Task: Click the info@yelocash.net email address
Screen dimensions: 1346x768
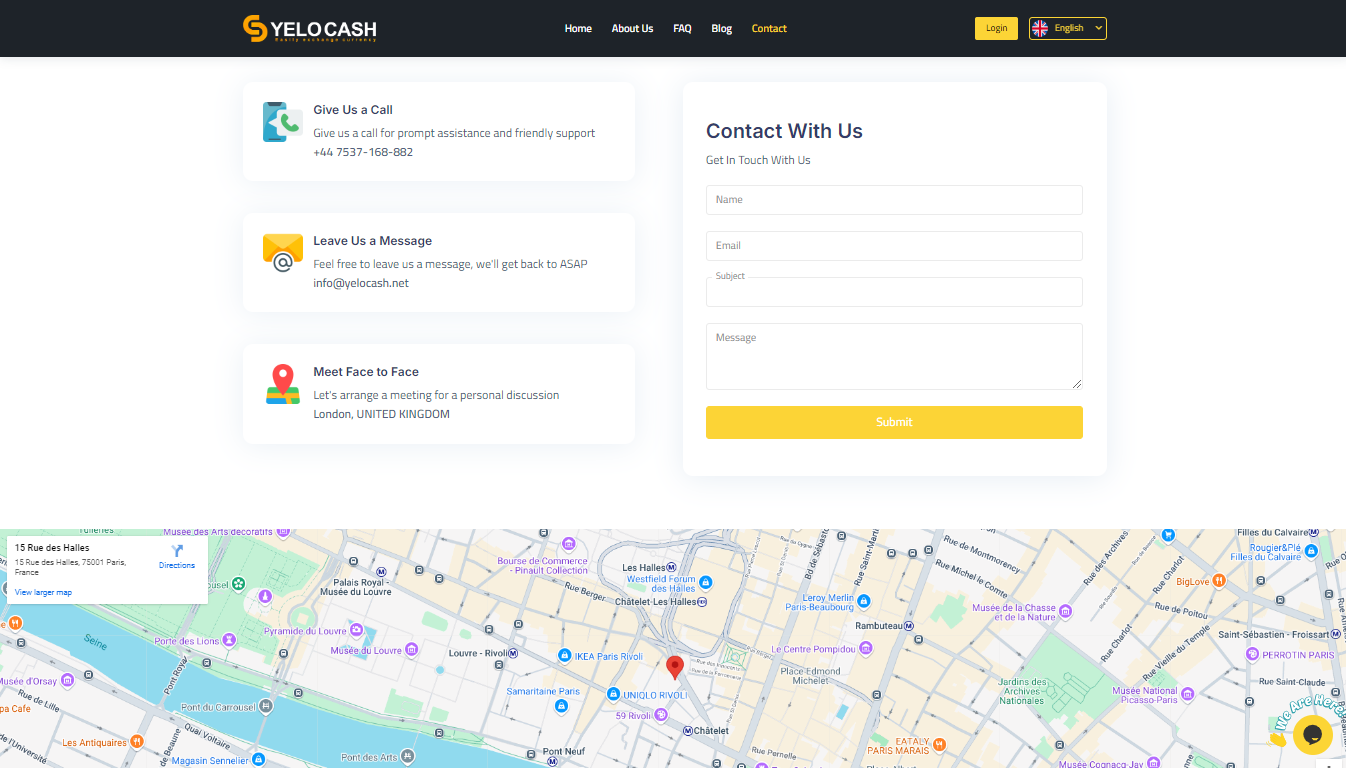Action: click(361, 283)
